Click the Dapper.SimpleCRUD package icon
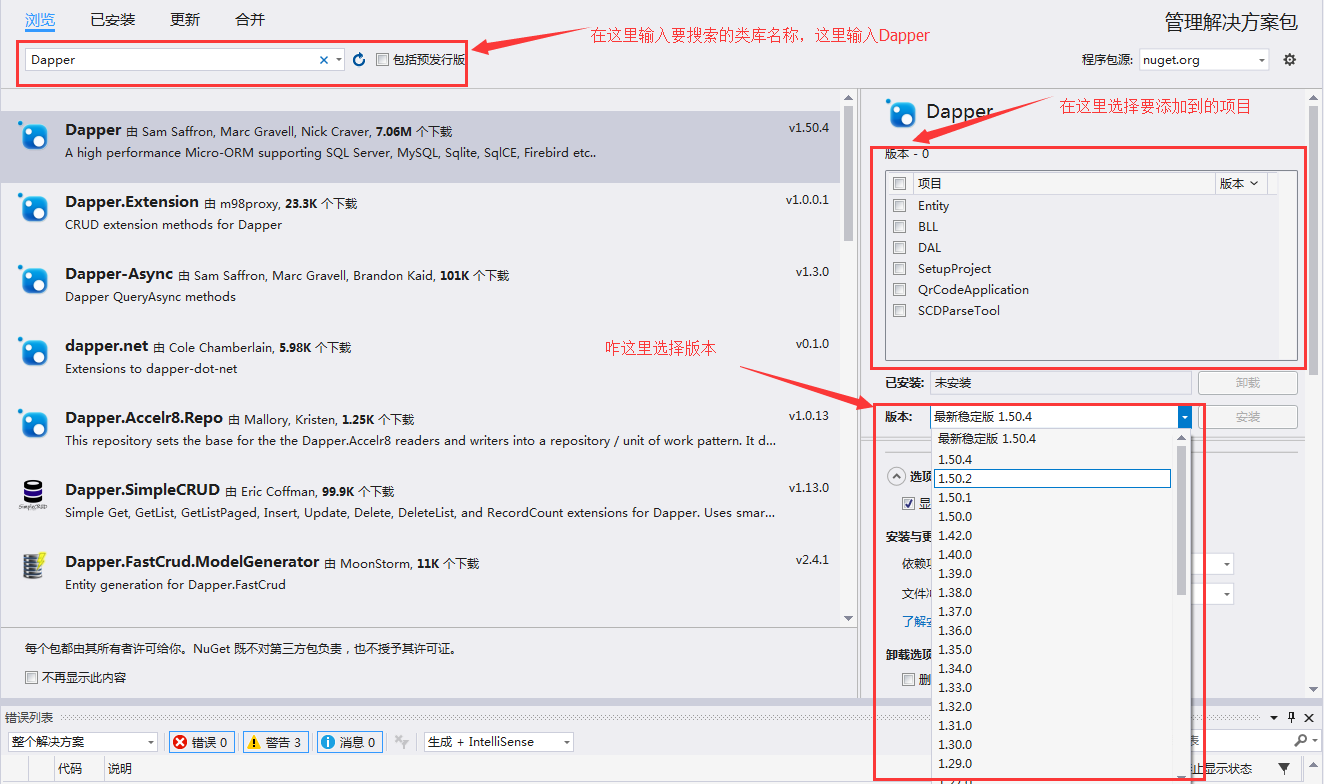The height and width of the screenshot is (784, 1324). [x=34, y=495]
